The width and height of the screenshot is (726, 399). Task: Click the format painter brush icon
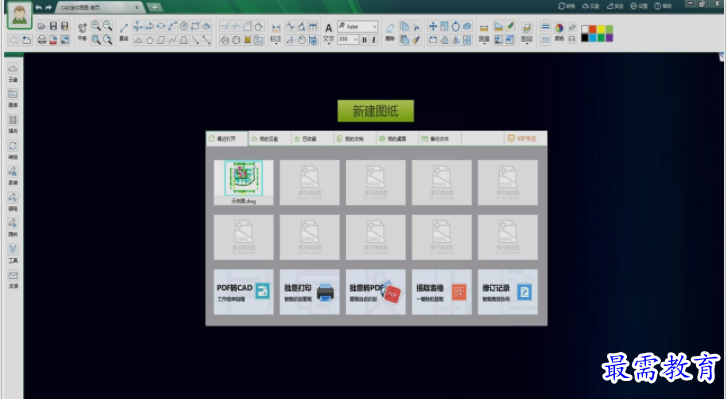(x=416, y=40)
